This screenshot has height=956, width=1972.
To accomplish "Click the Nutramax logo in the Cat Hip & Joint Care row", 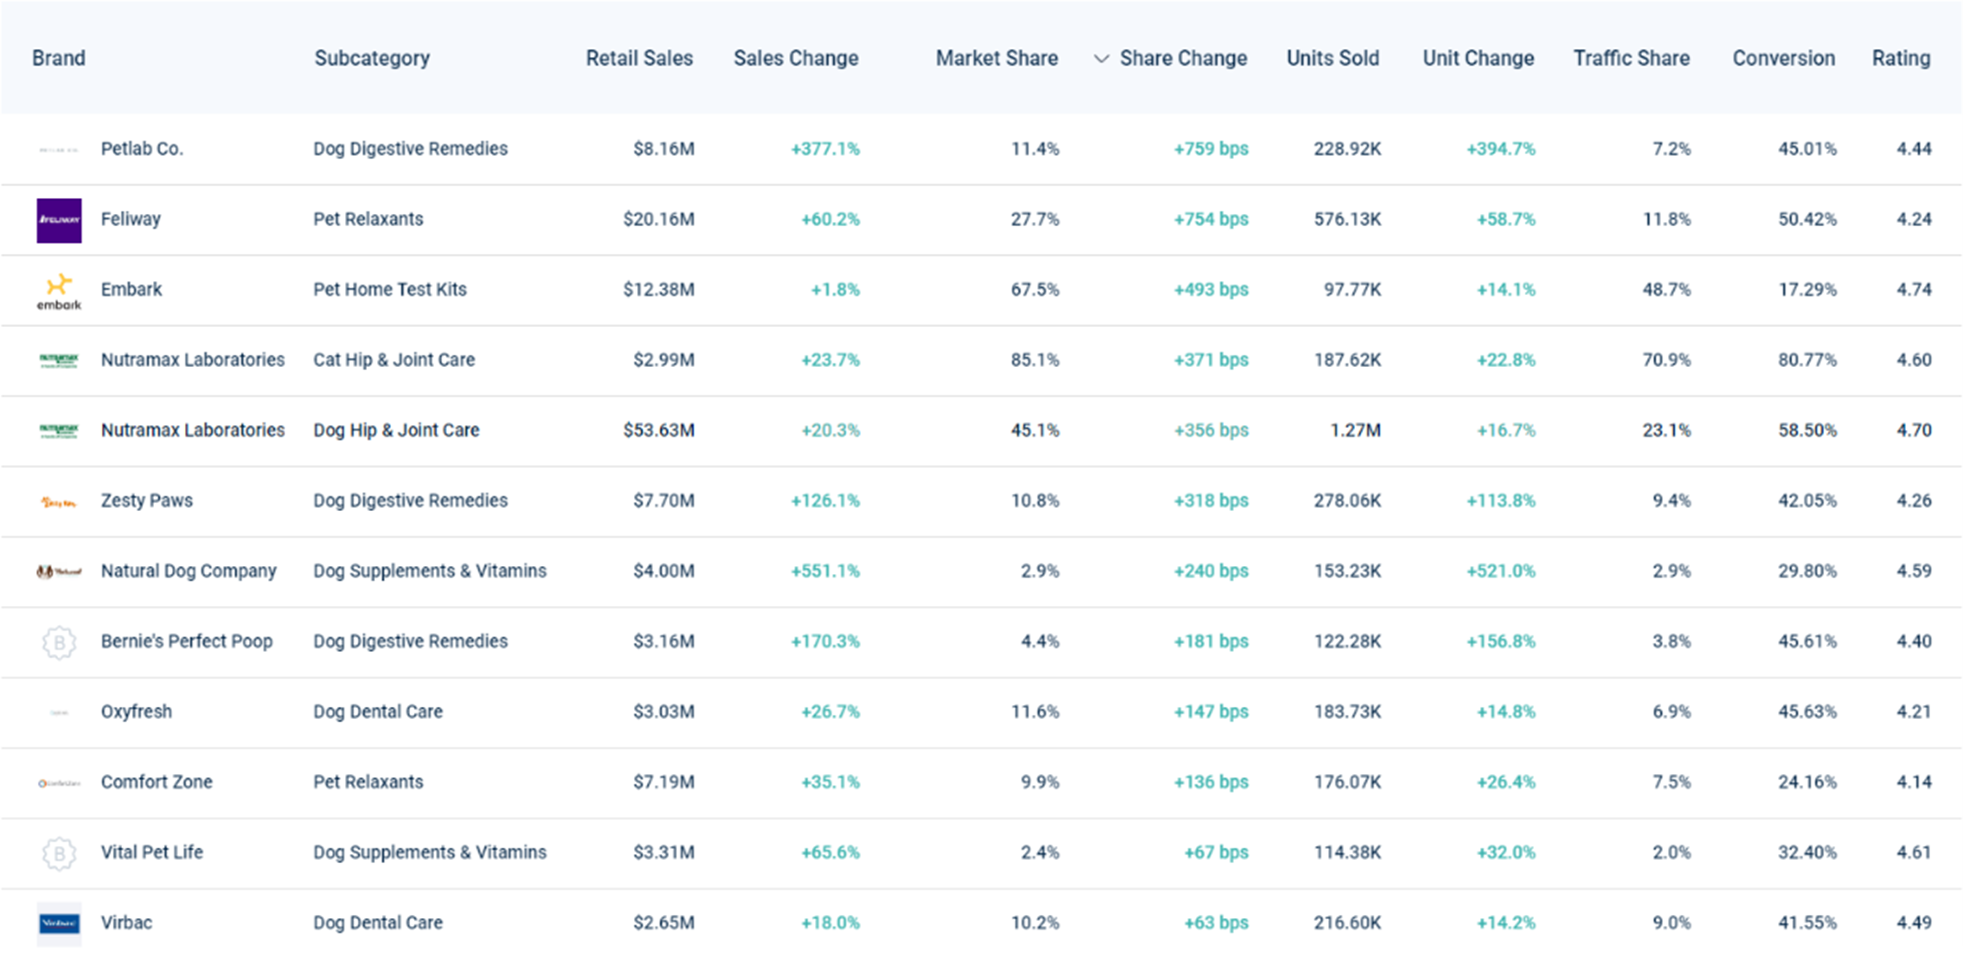I will 59,361.
